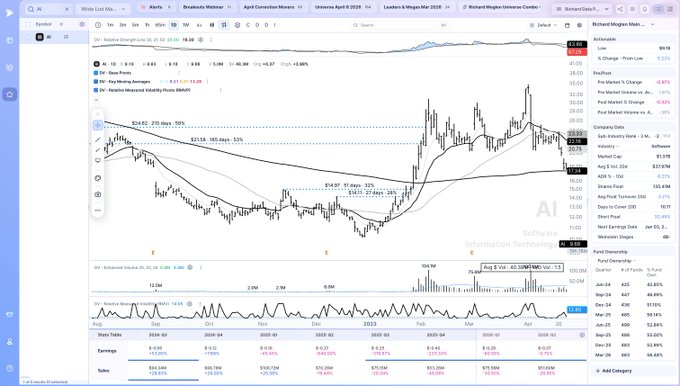The width and height of the screenshot is (680, 386).
Task: Tick the Symbol header select-all checkbox
Action: click(28, 24)
